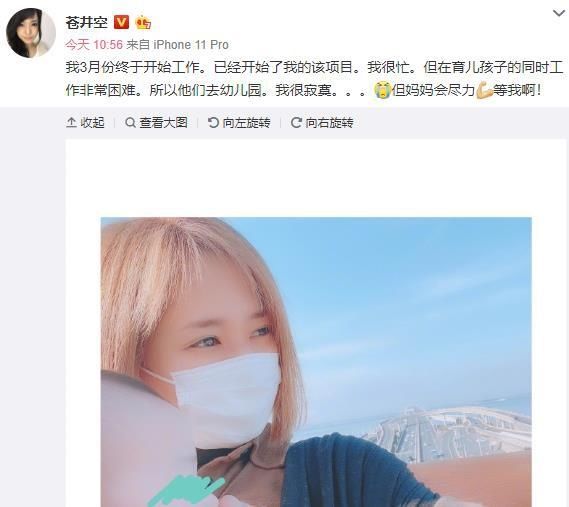Viewport: 569px width, 507px height.
Task: Click the orange V verified badge
Action: point(121,23)
